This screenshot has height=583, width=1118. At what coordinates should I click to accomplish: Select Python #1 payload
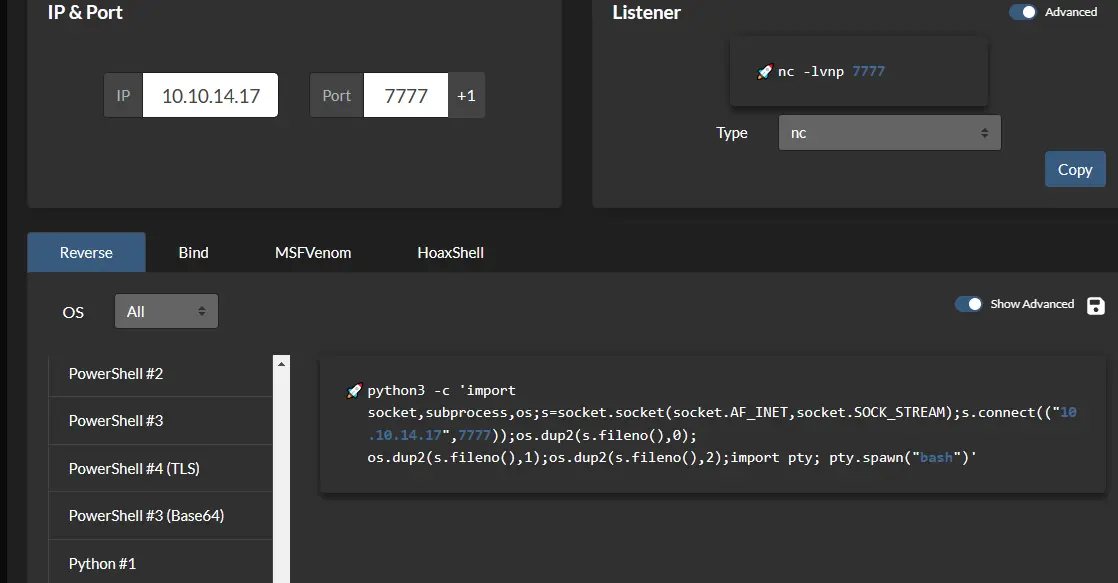pos(160,563)
